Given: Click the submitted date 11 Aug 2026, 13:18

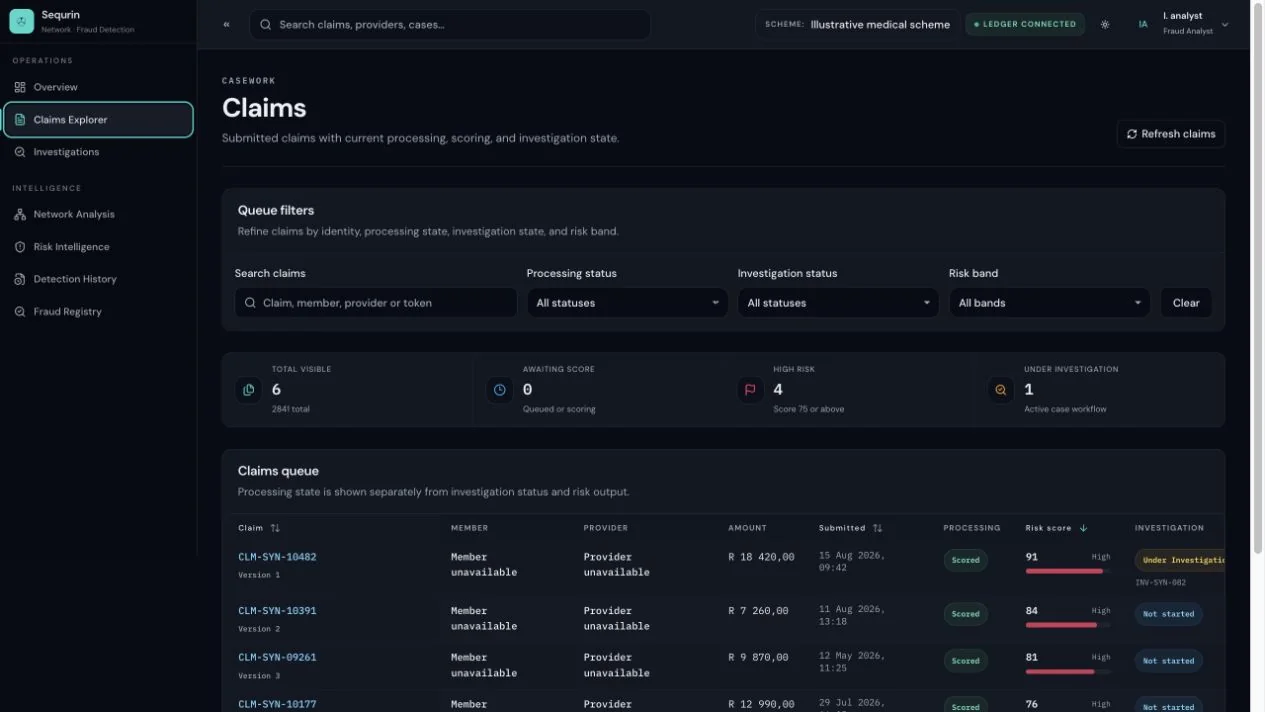Looking at the screenshot, I should 852,615.
